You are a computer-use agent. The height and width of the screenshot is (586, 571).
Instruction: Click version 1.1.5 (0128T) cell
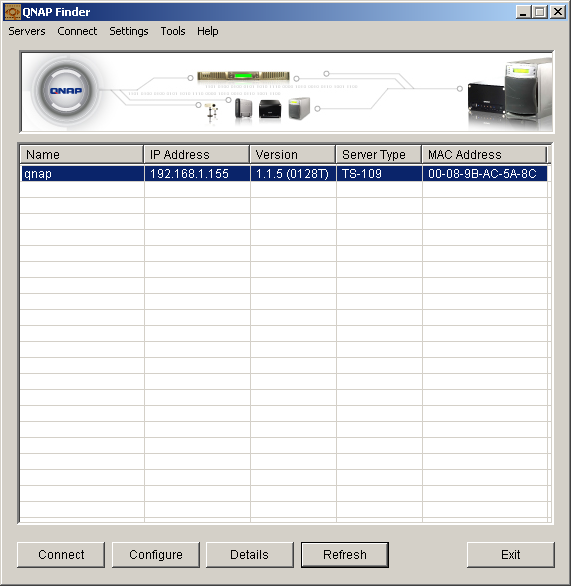[x=293, y=174]
